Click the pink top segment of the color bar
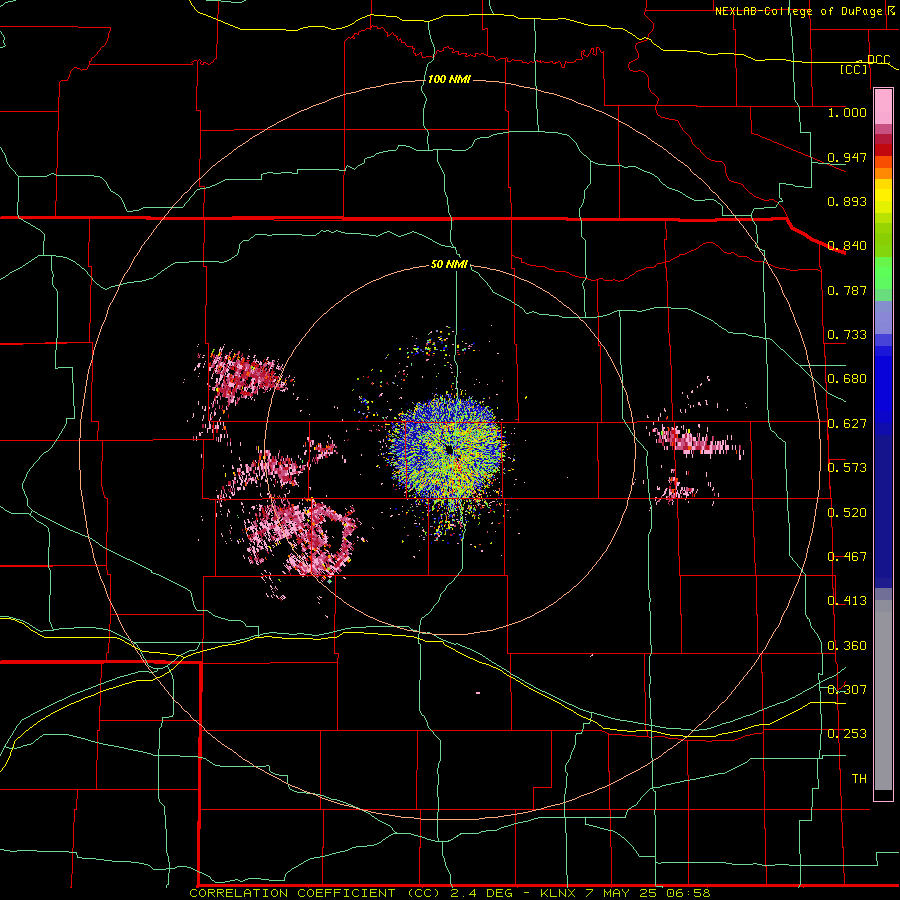The width and height of the screenshot is (900, 900). pyautogui.click(x=883, y=106)
